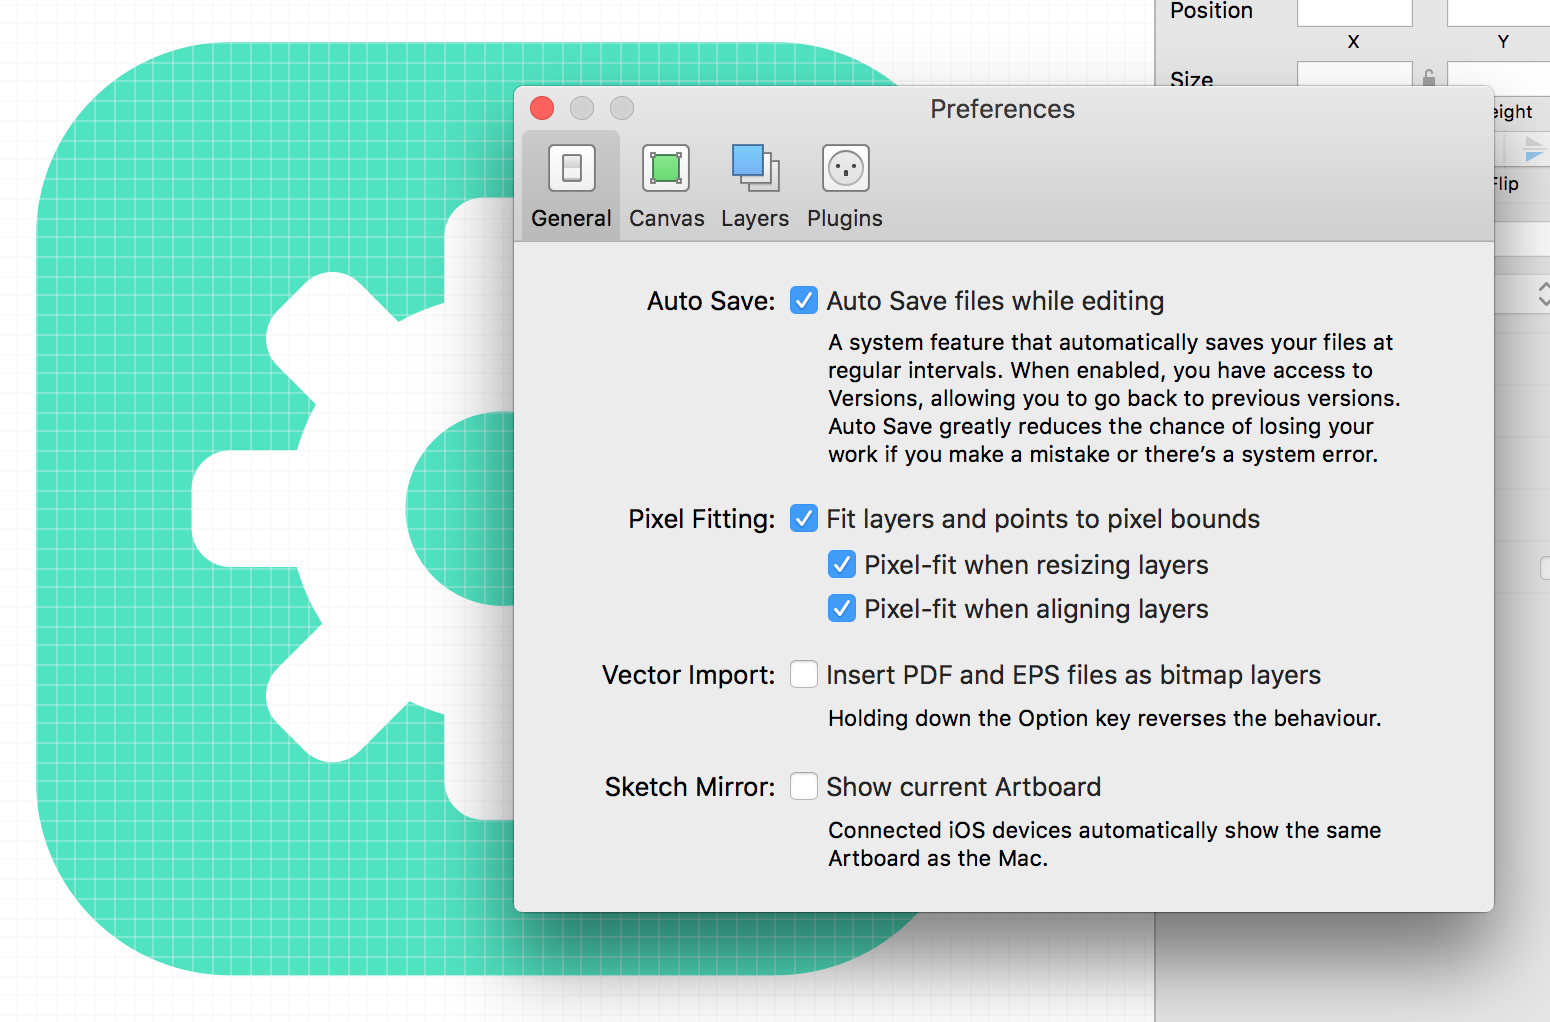The image size is (1550, 1022).
Task: Toggle the size lock icon in inspector
Action: [x=1429, y=77]
